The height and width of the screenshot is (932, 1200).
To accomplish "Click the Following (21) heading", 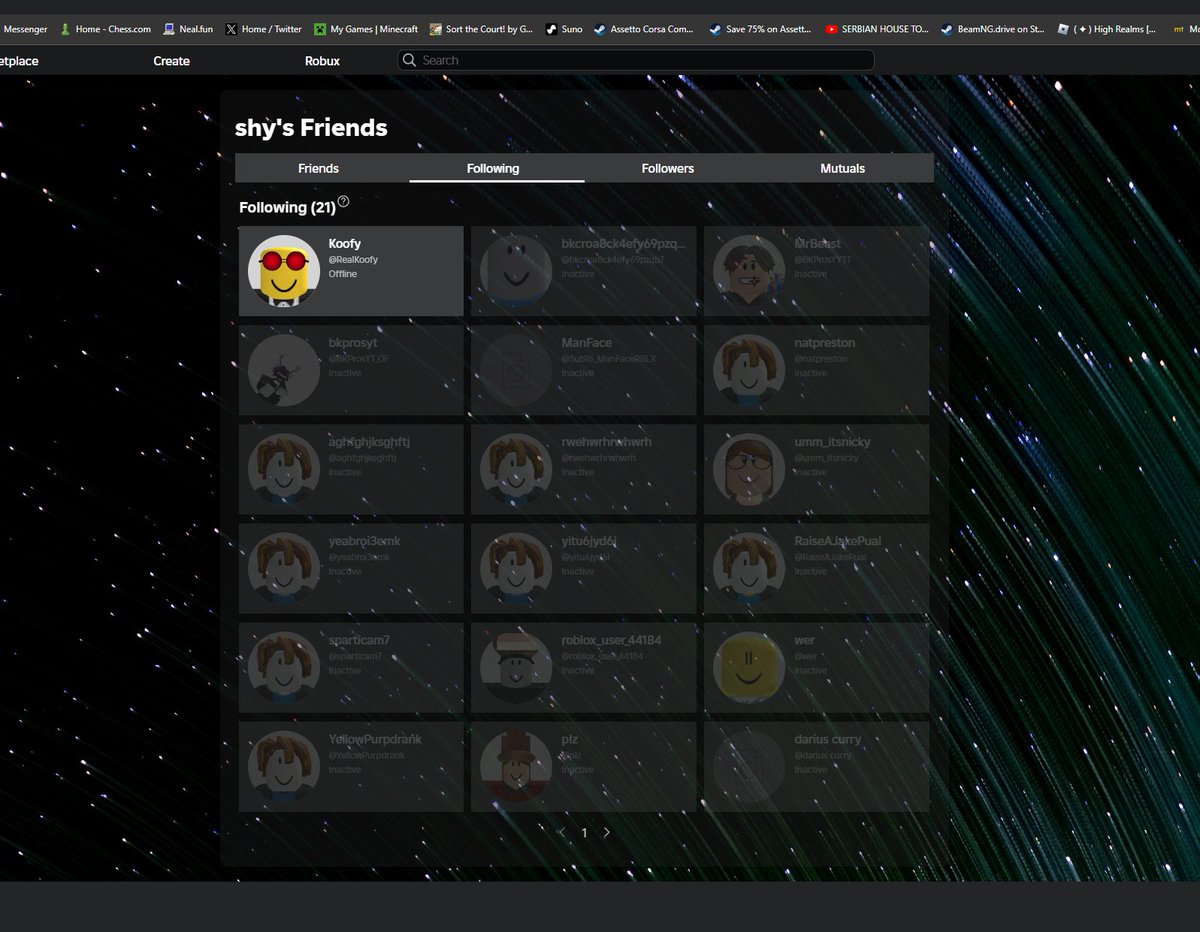I will tap(287, 207).
